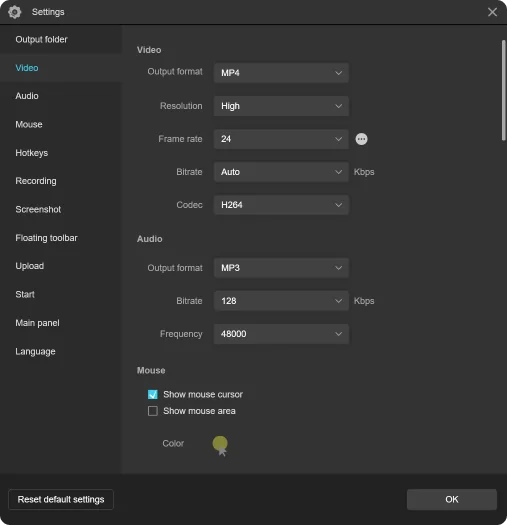Enable Show mouse area checkbox

(153, 411)
